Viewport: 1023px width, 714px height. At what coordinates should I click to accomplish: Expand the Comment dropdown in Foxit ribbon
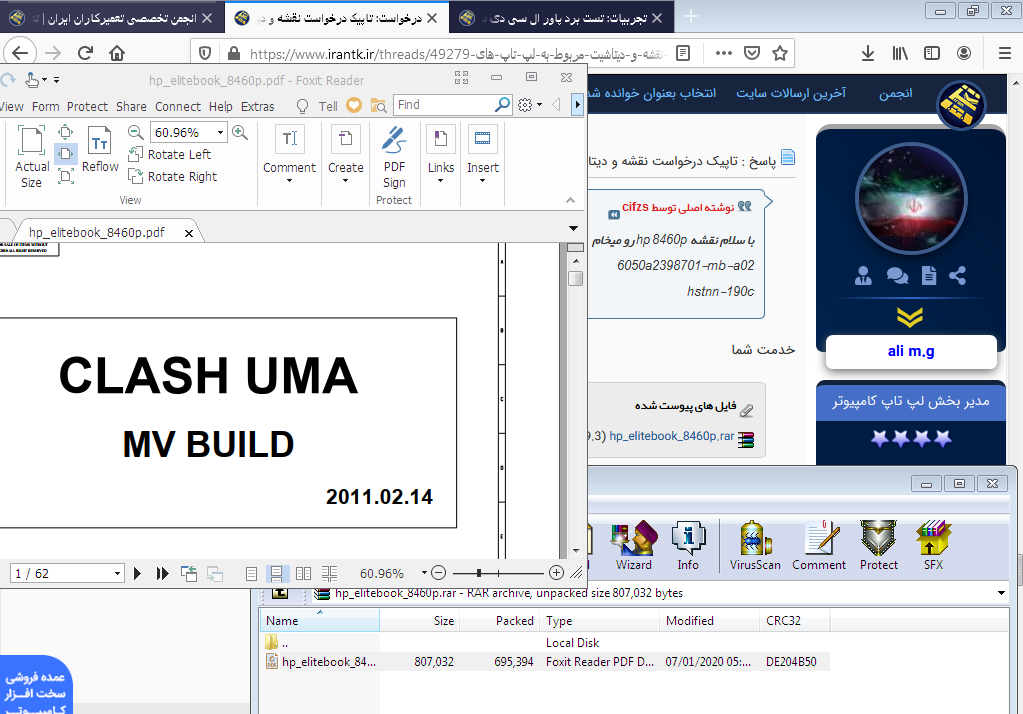[x=289, y=181]
